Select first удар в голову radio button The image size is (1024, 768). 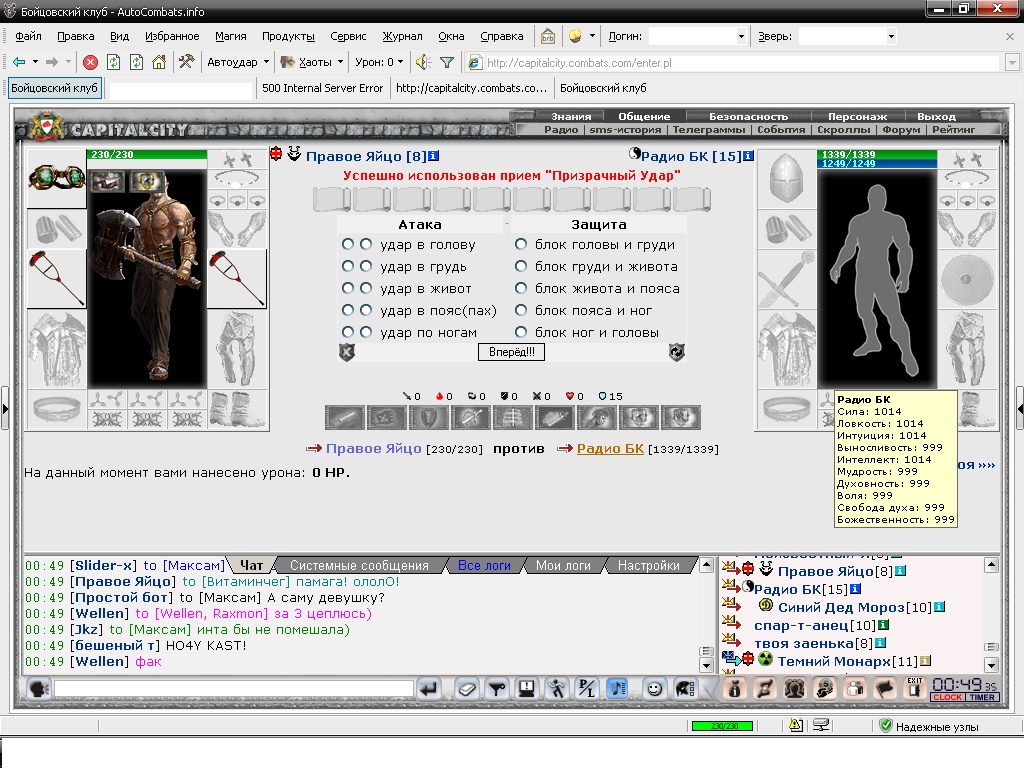pyautogui.click(x=347, y=244)
